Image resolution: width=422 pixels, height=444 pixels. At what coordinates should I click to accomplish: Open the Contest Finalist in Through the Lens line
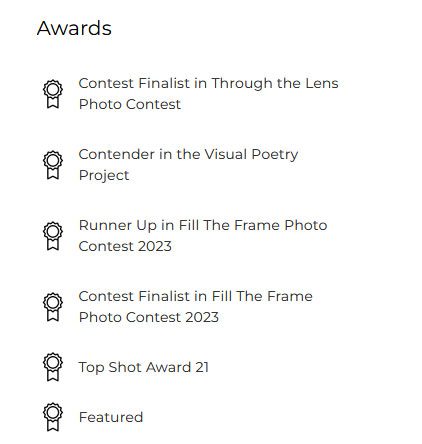coord(208,83)
